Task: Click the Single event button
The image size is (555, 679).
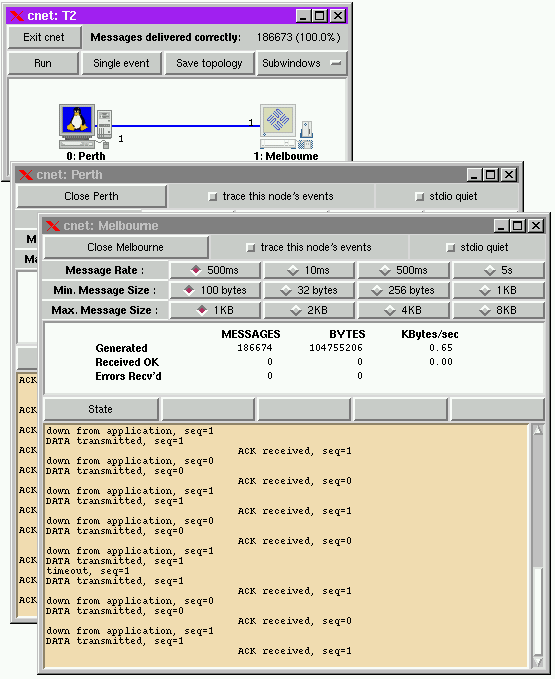Action: click(x=121, y=63)
